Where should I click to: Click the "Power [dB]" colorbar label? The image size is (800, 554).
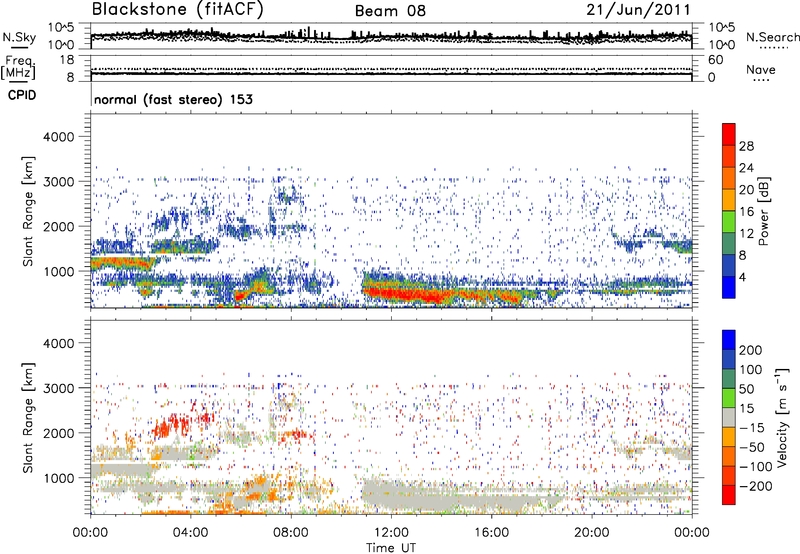point(764,211)
